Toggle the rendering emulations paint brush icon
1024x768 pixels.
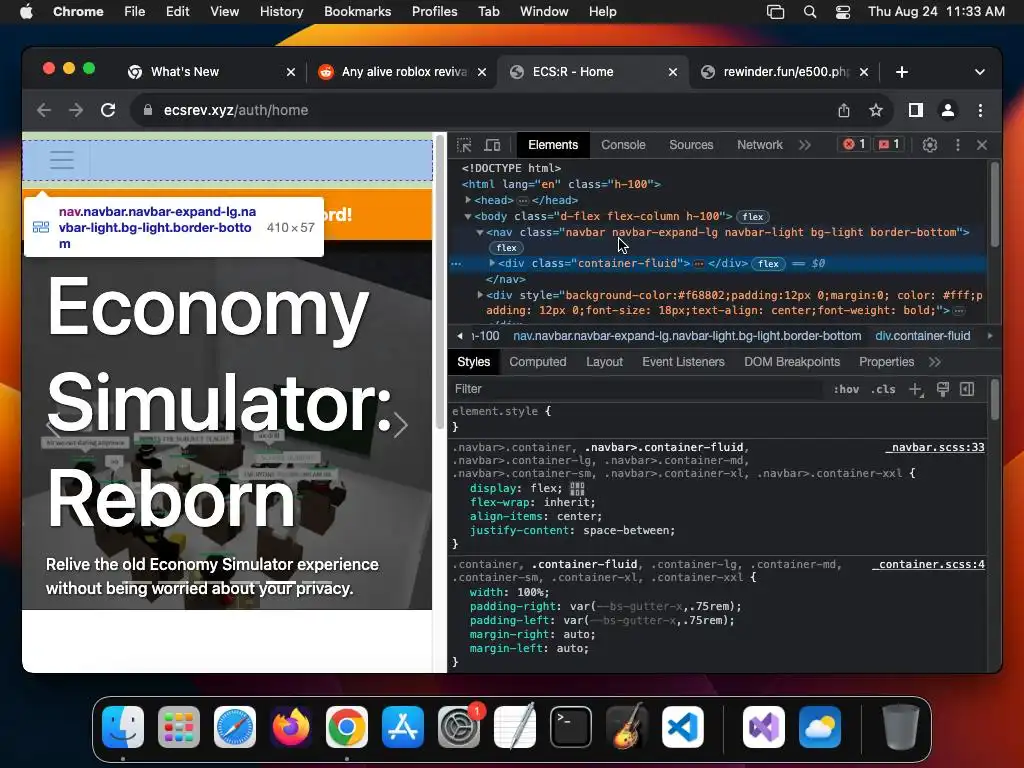pos(942,389)
